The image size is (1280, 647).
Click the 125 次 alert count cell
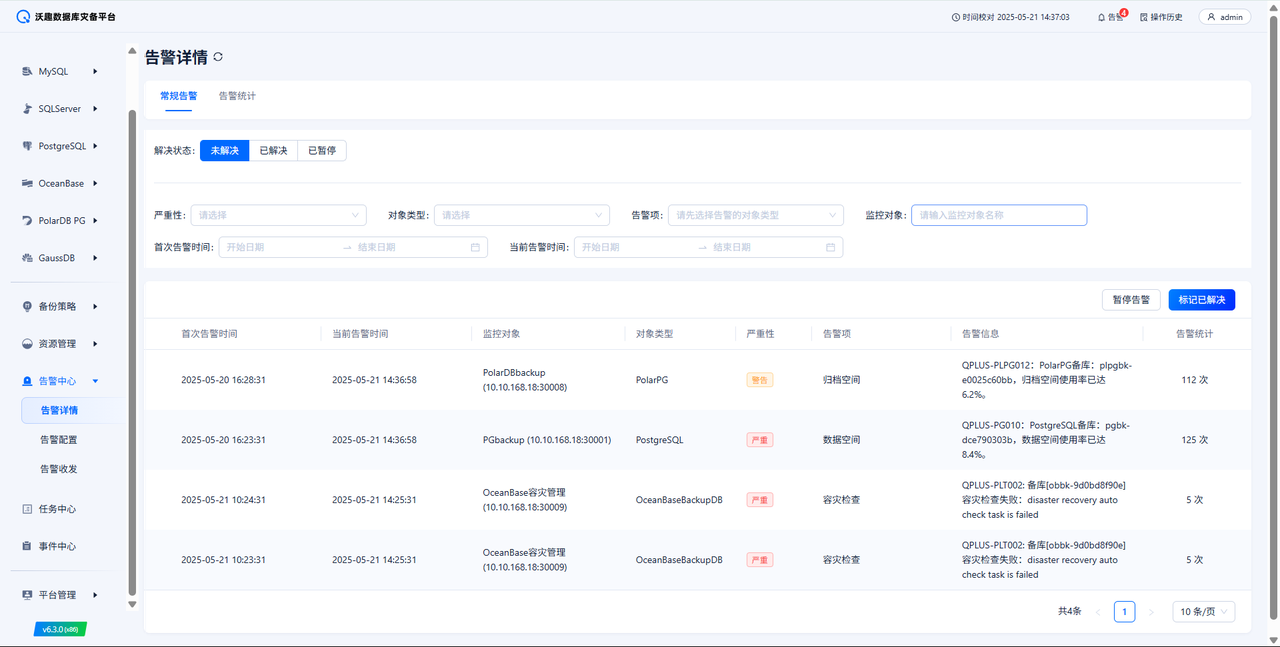(1195, 440)
